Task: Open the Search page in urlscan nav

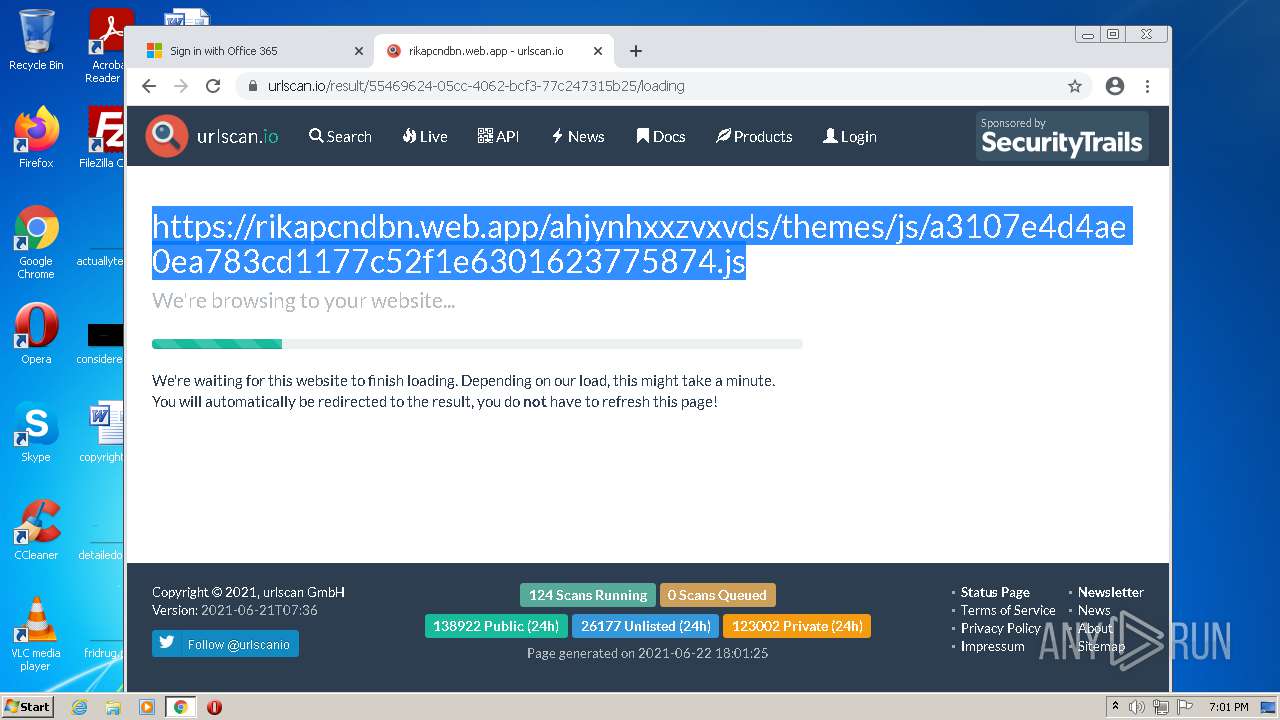Action: [x=340, y=136]
